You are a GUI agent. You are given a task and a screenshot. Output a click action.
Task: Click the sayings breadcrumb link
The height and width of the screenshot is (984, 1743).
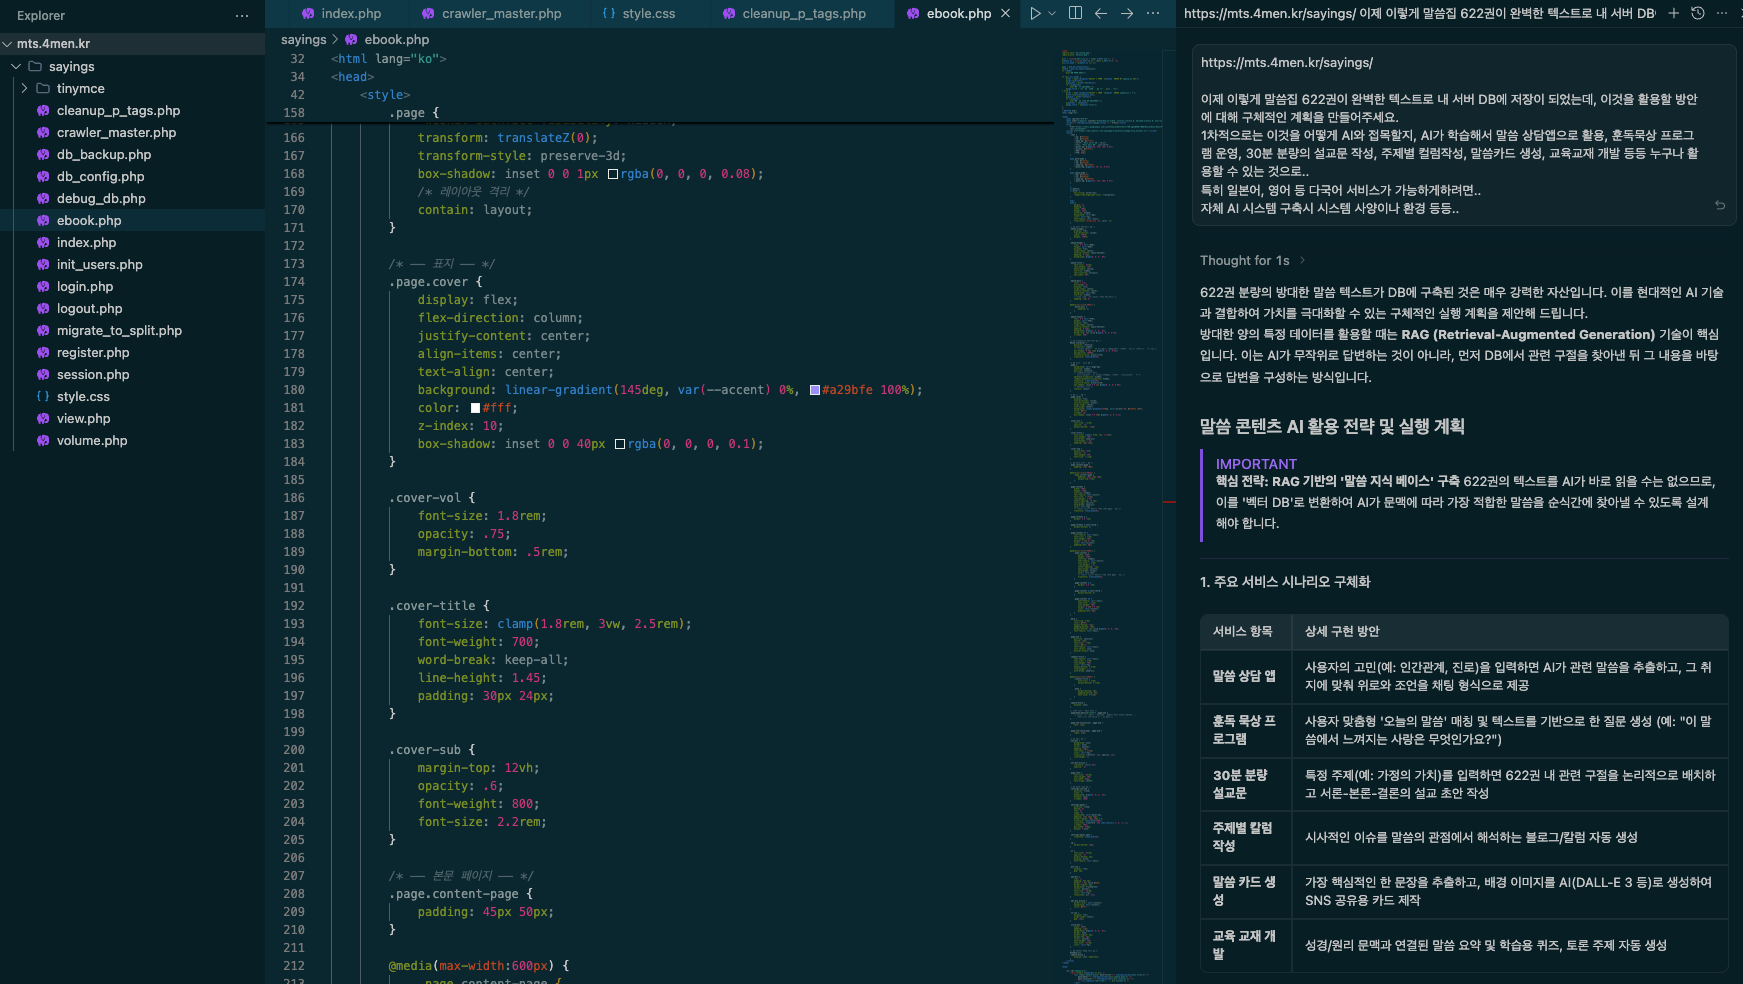pos(303,39)
